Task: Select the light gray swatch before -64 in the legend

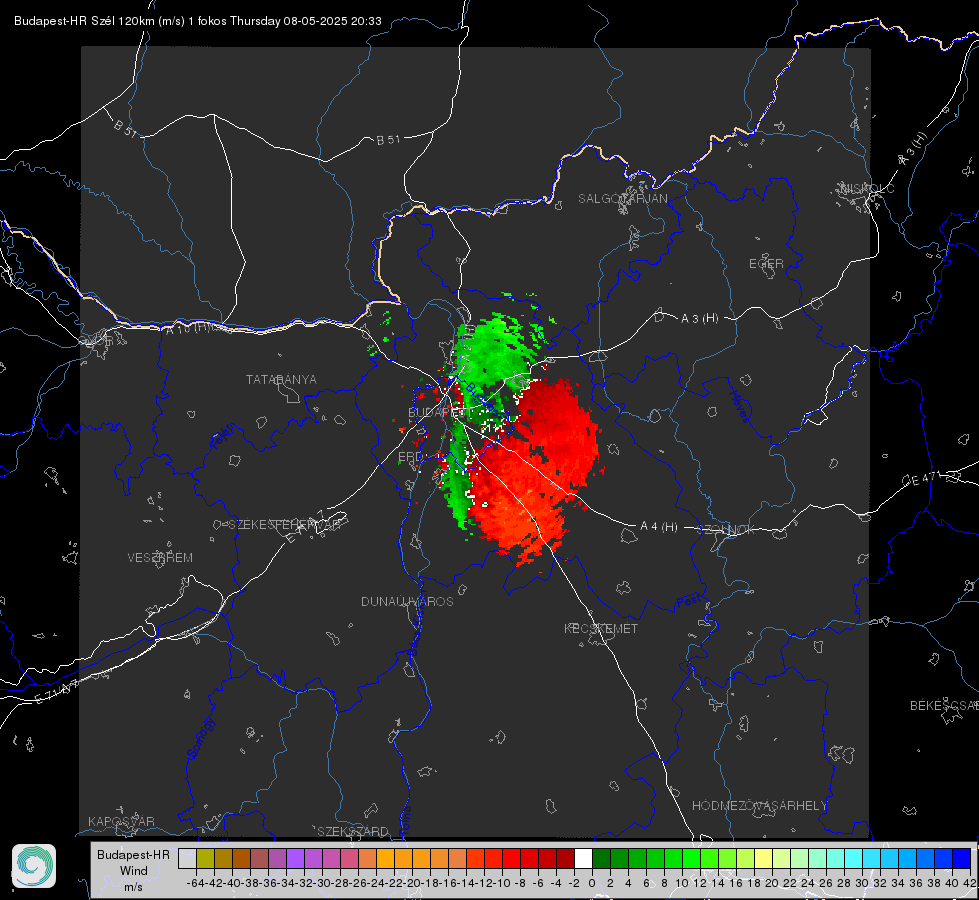Action: click(187, 858)
